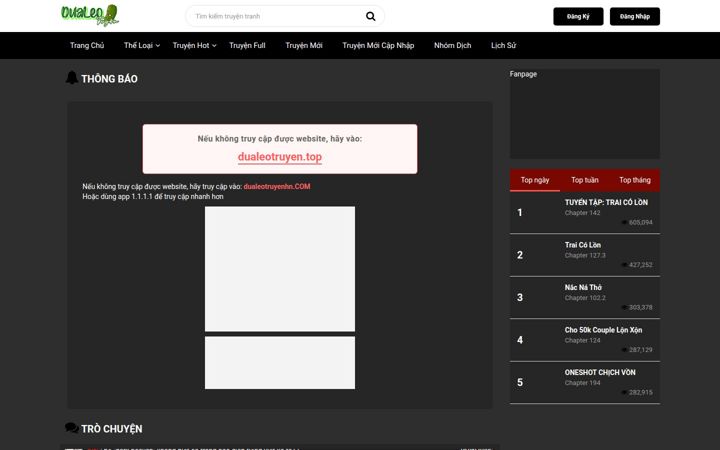
Task: Click the smaller white image placeholder
Action: (x=280, y=363)
